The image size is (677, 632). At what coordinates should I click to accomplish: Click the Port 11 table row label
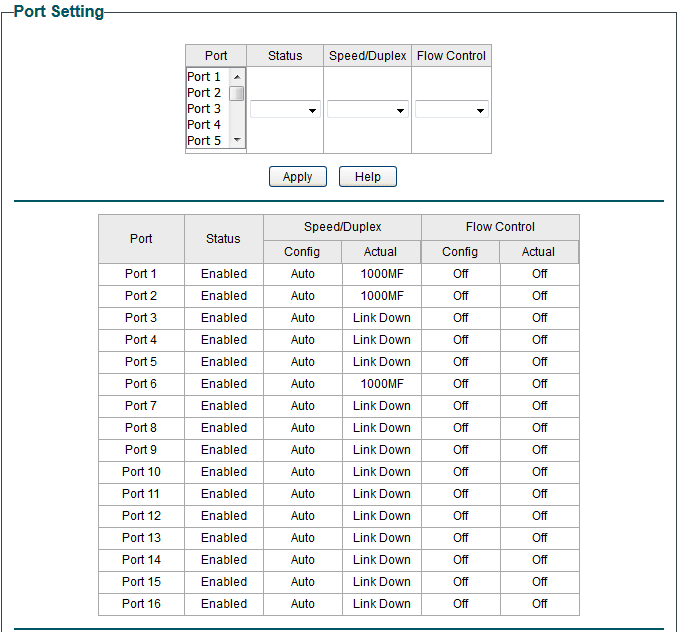[x=141, y=494]
